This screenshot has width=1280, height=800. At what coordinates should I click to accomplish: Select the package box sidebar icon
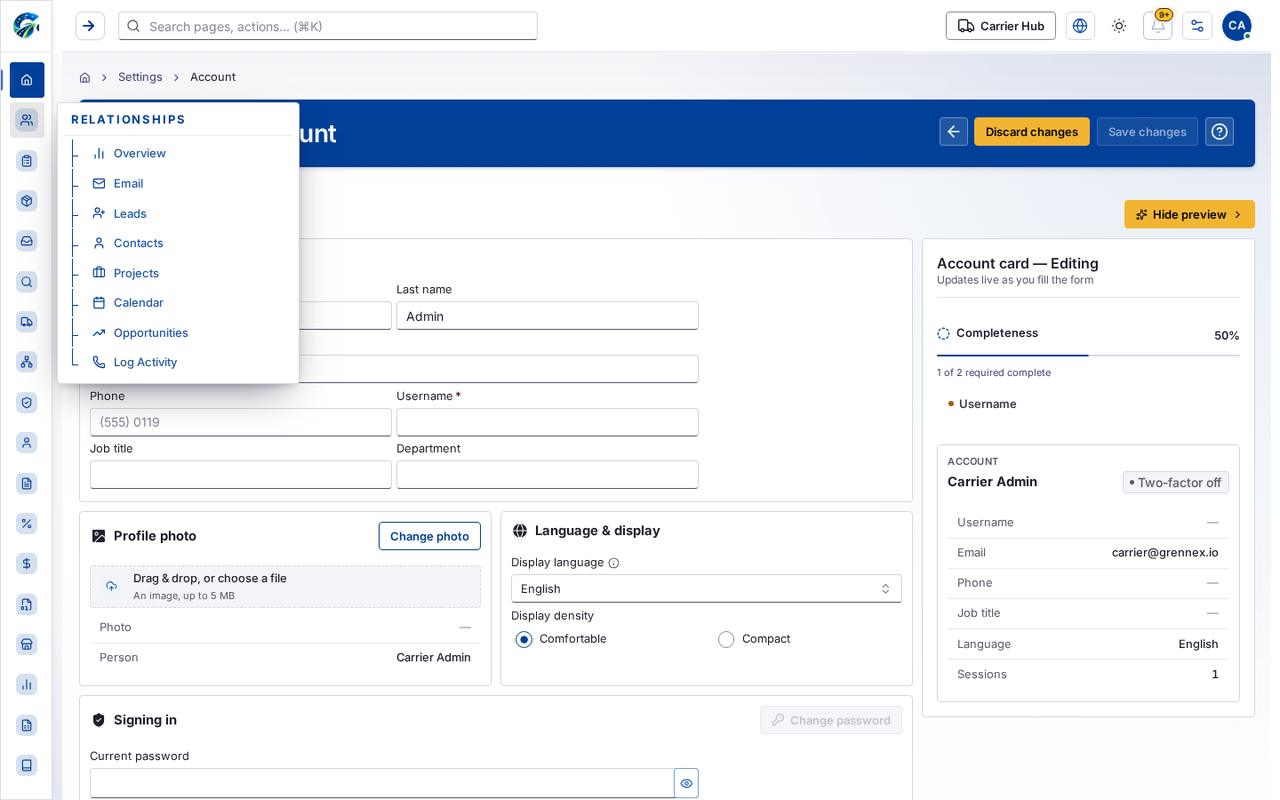coord(27,201)
